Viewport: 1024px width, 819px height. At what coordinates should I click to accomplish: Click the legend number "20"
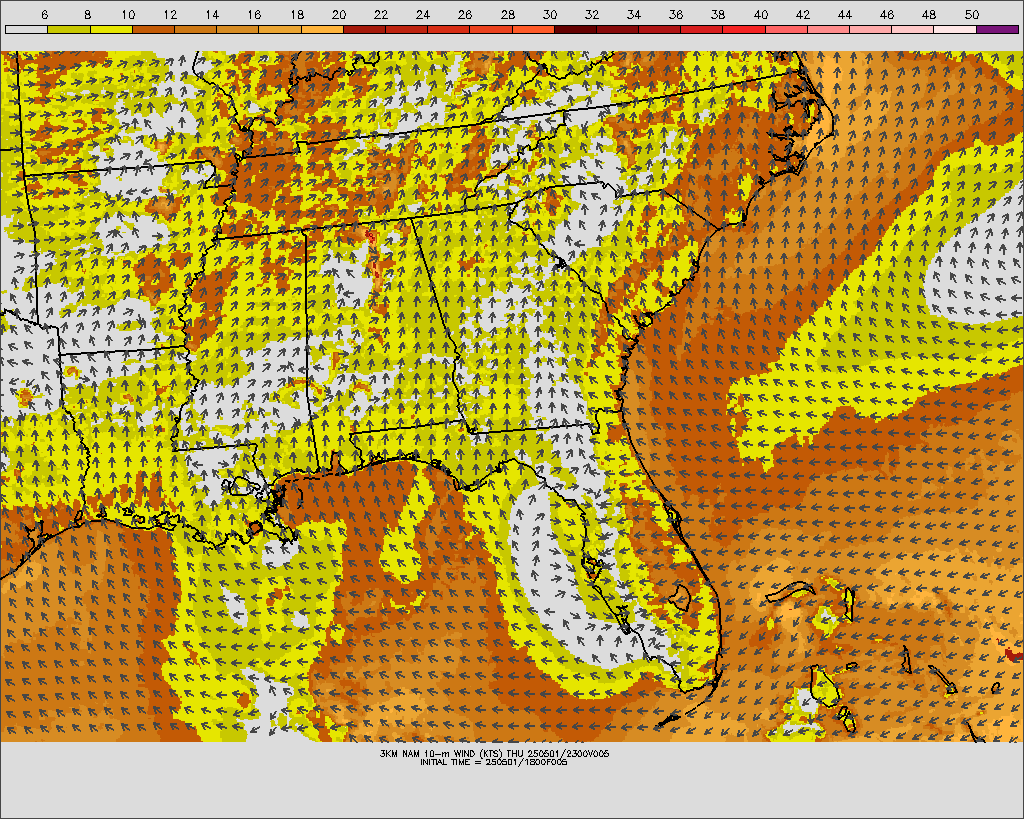339,14
